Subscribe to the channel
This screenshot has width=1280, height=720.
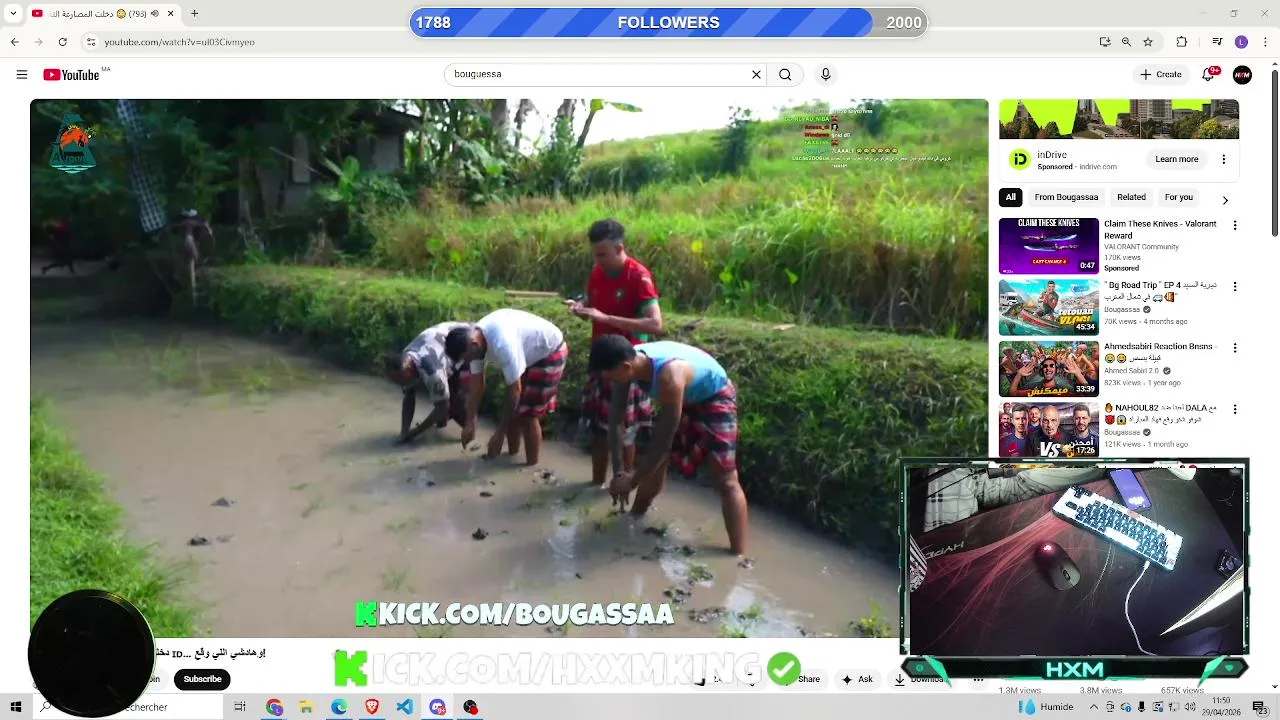pyautogui.click(x=202, y=679)
